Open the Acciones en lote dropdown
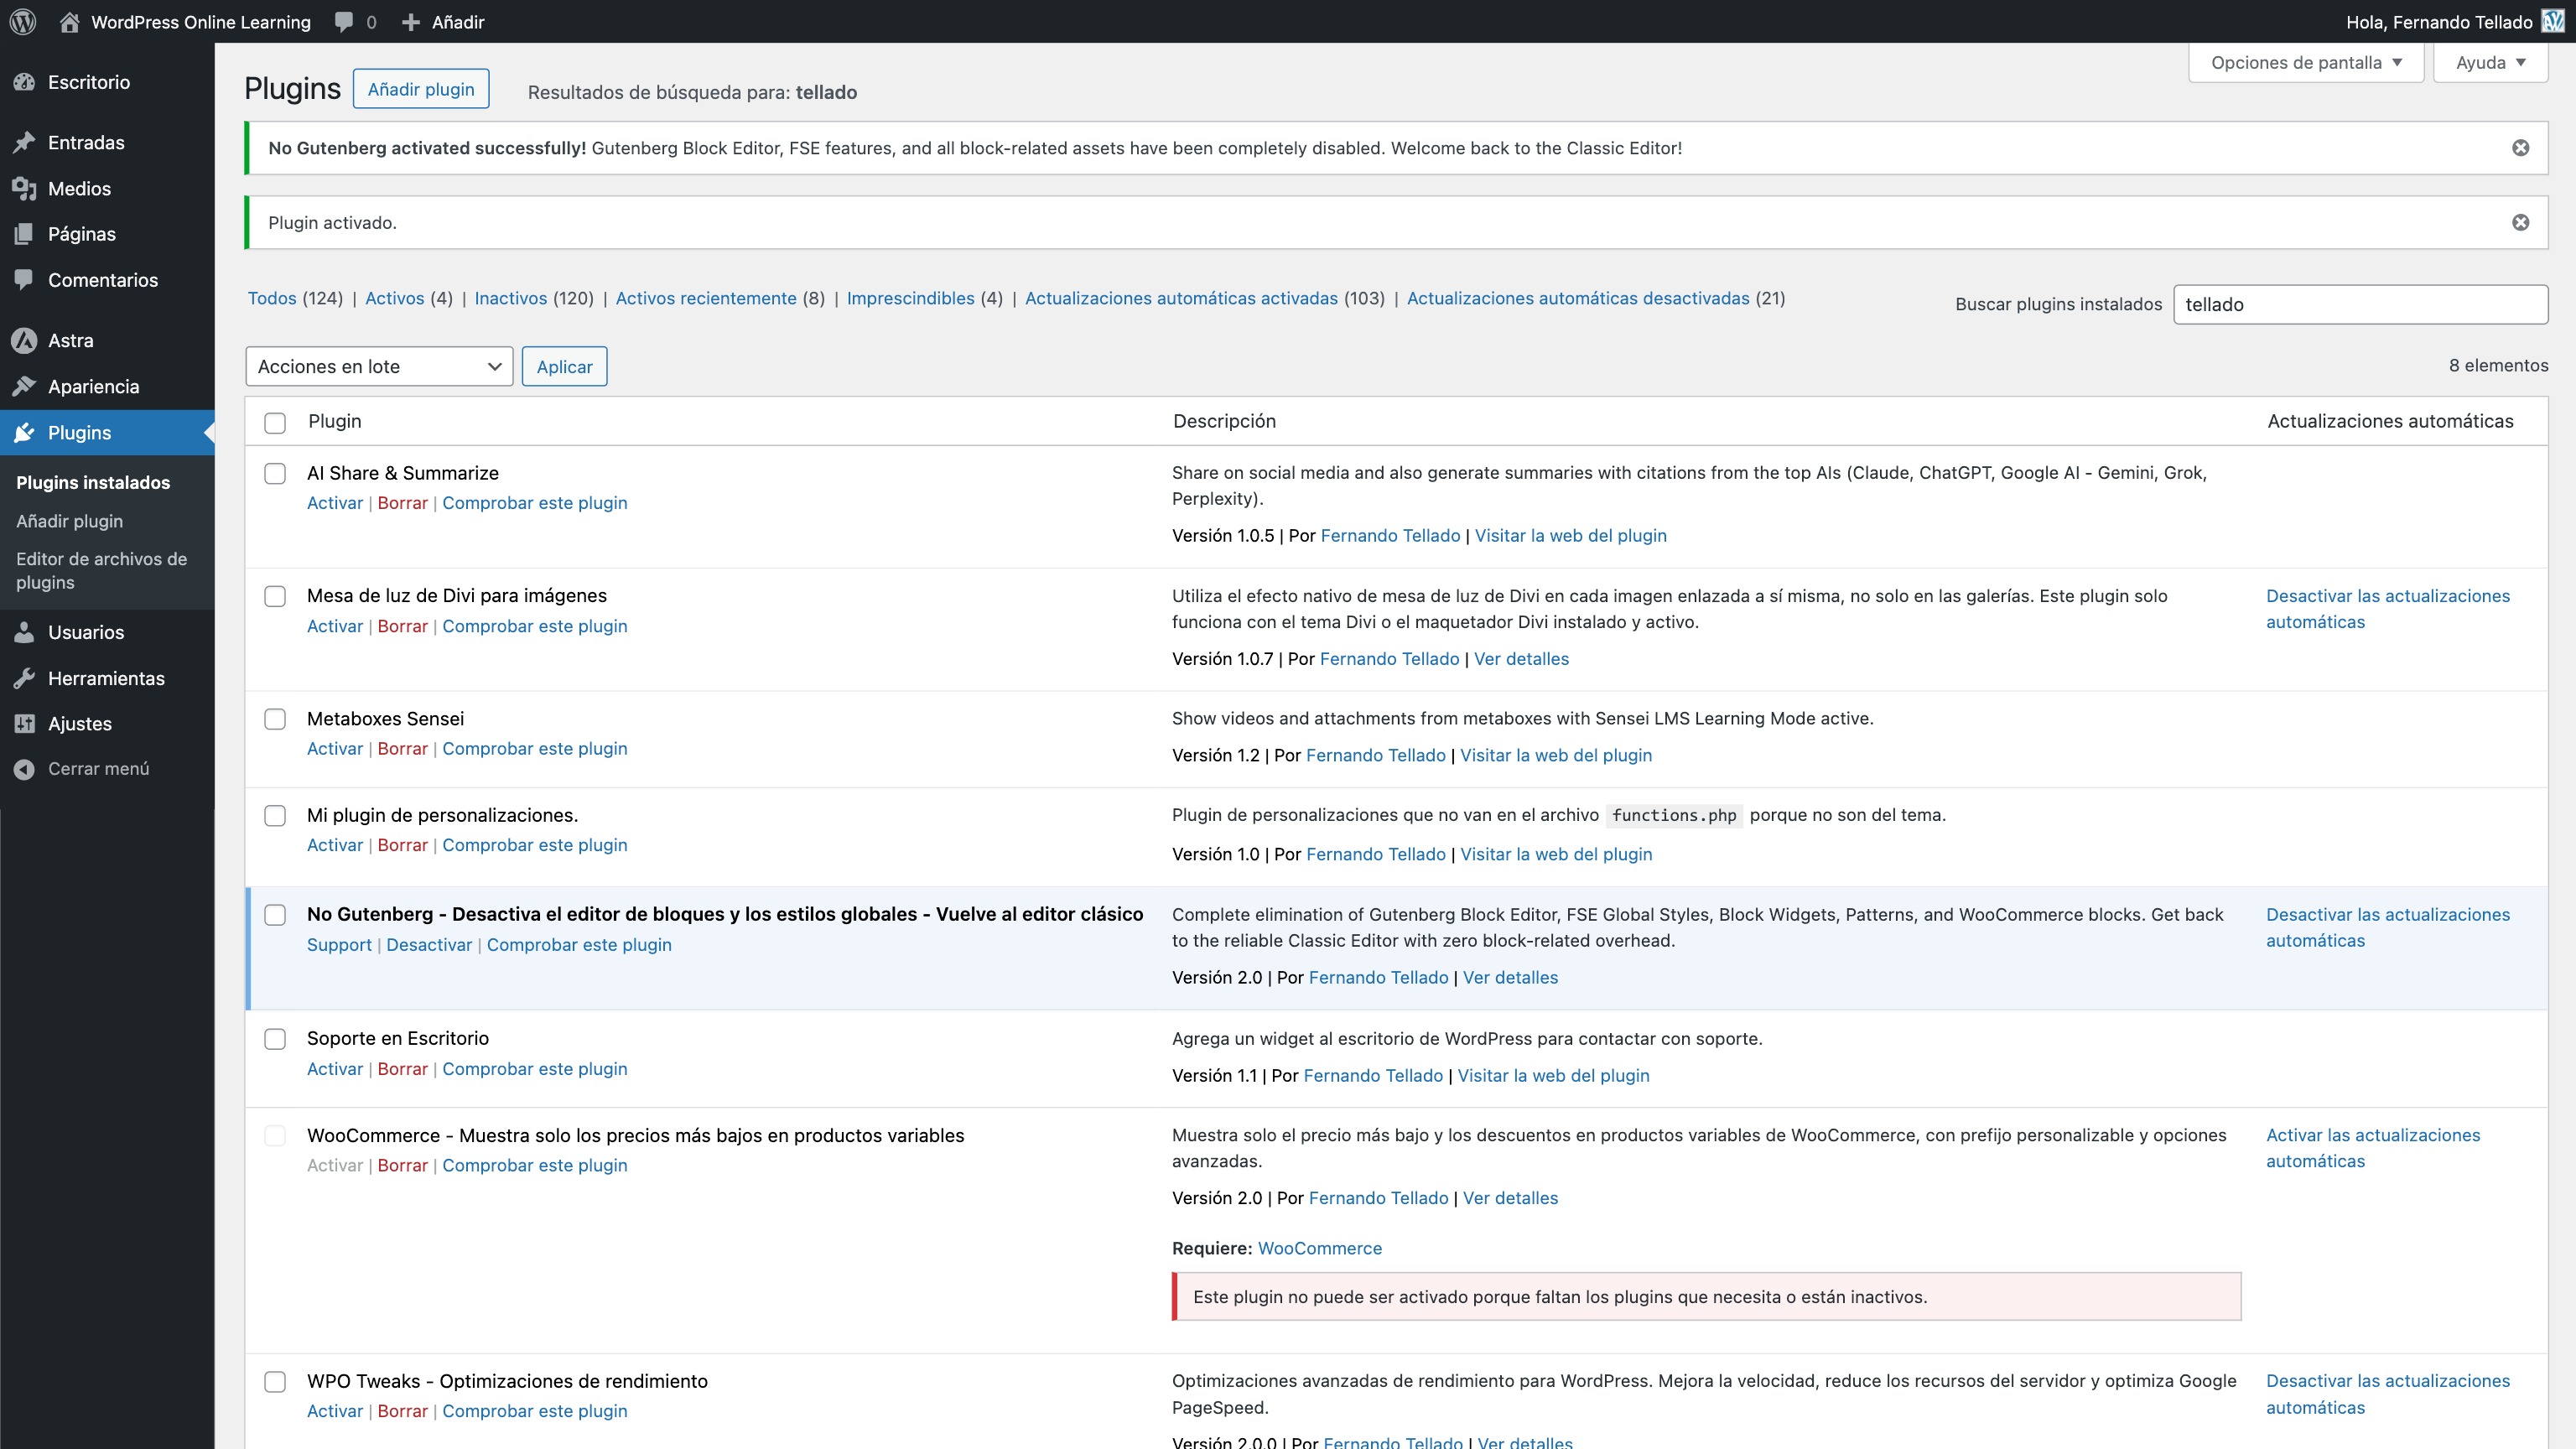This screenshot has height=1449, width=2576. [x=379, y=366]
